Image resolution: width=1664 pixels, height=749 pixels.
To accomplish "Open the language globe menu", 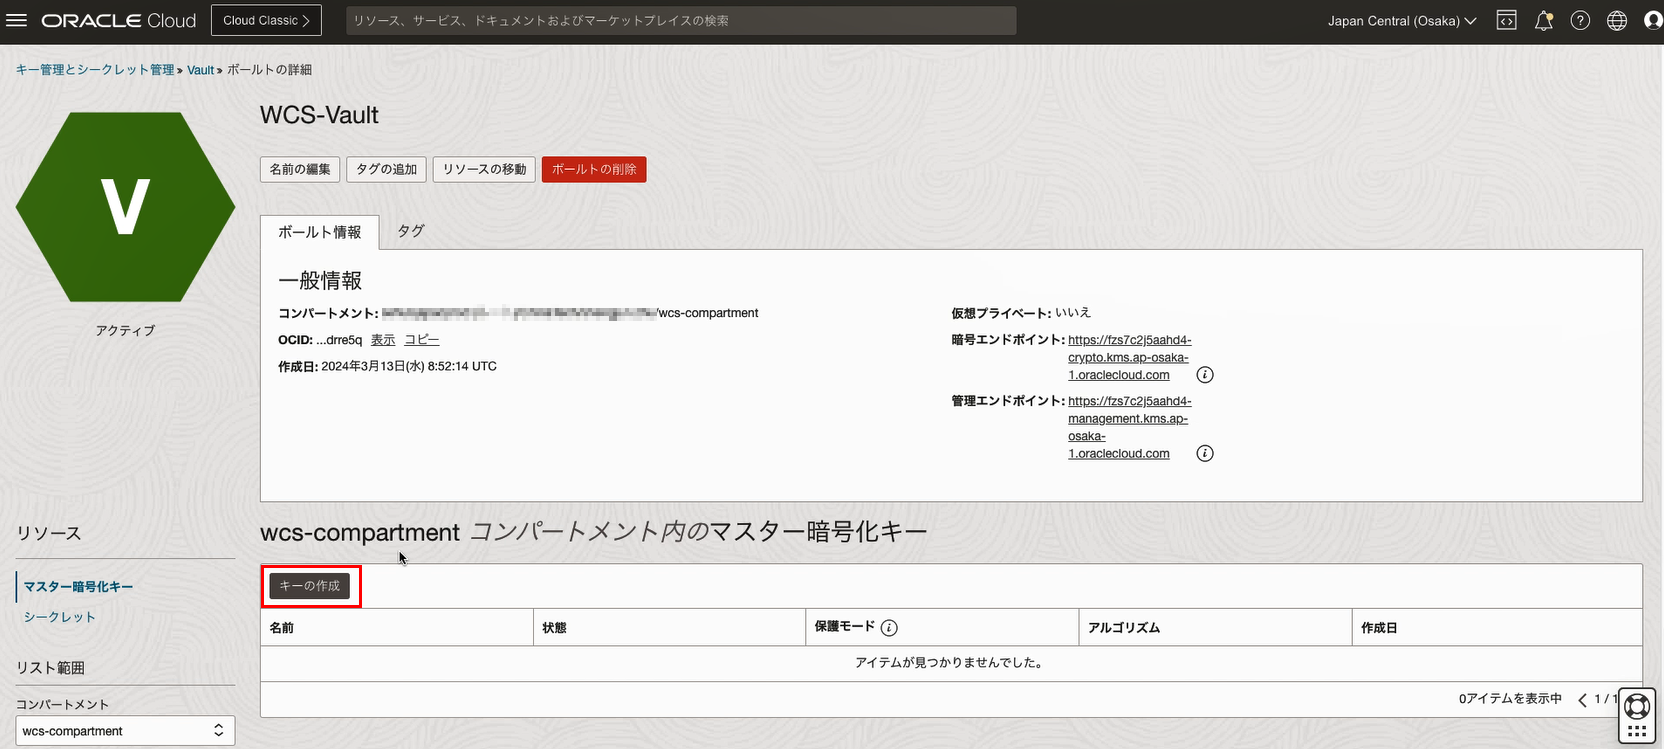I will click(x=1617, y=20).
